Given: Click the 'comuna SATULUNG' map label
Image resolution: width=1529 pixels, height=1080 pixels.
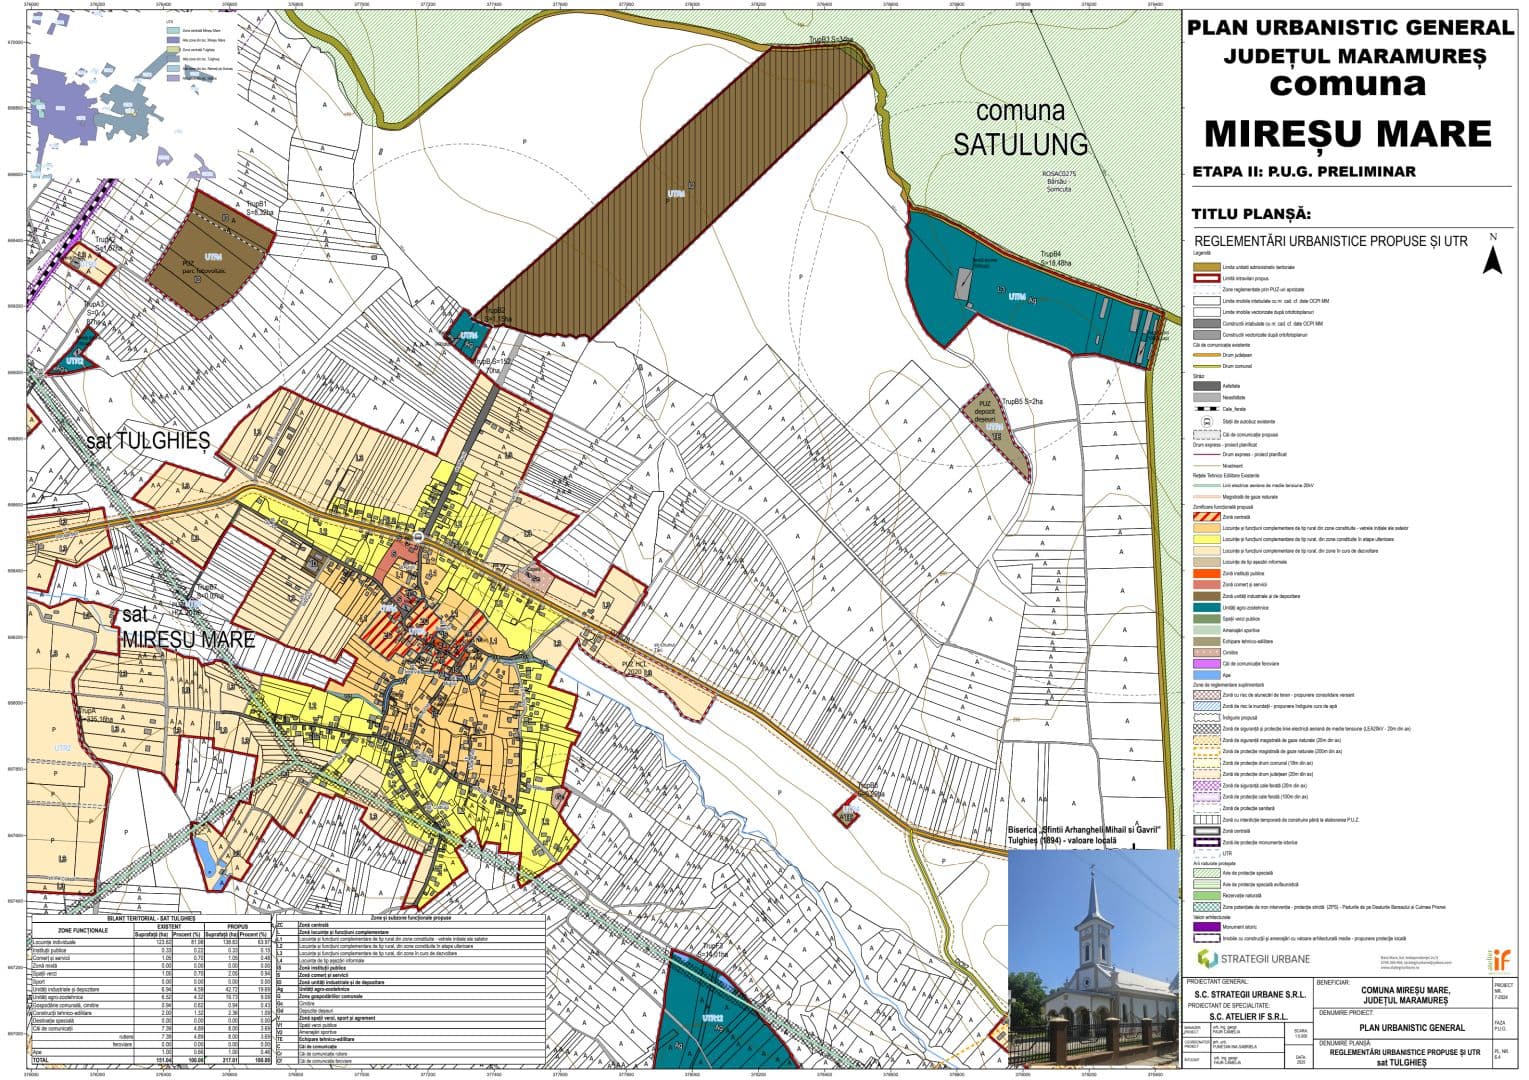Looking at the screenshot, I should 1020,127.
